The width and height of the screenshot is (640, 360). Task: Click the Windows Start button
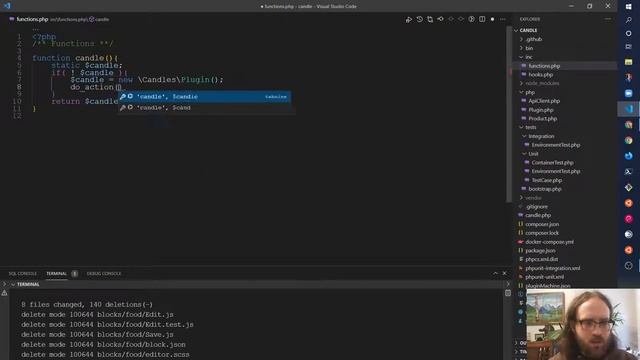(629, 7)
